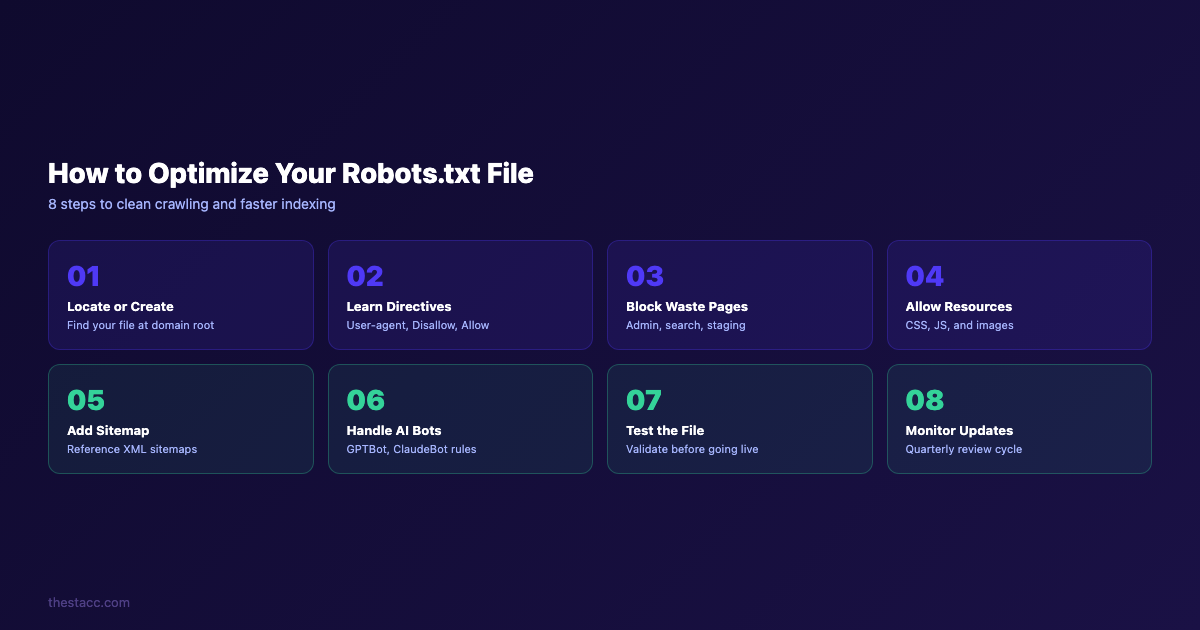Click the "Add Sitemap" card title
1200x630 pixels.
[x=106, y=430]
